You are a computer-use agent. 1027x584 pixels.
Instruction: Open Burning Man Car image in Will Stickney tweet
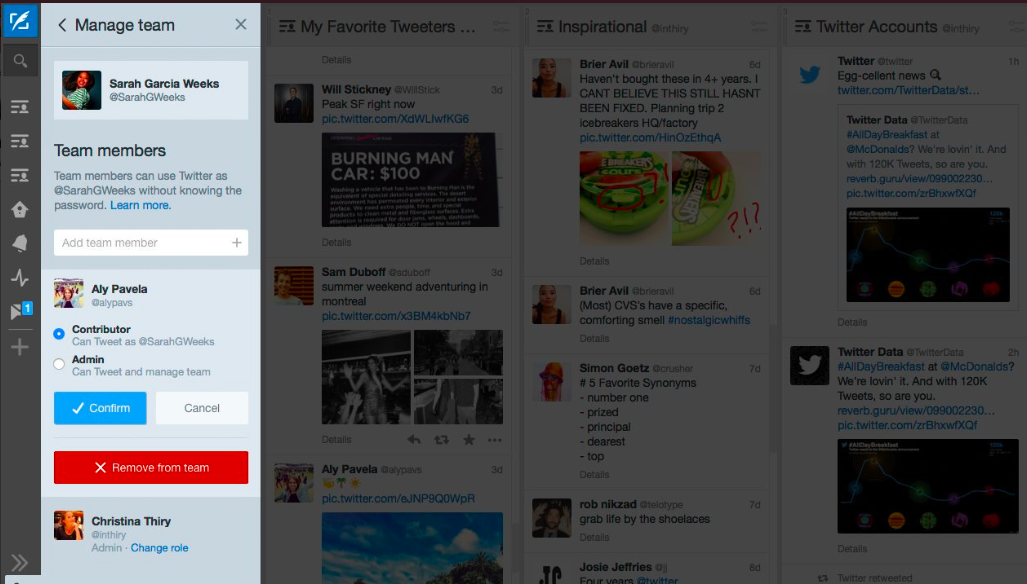[411, 180]
